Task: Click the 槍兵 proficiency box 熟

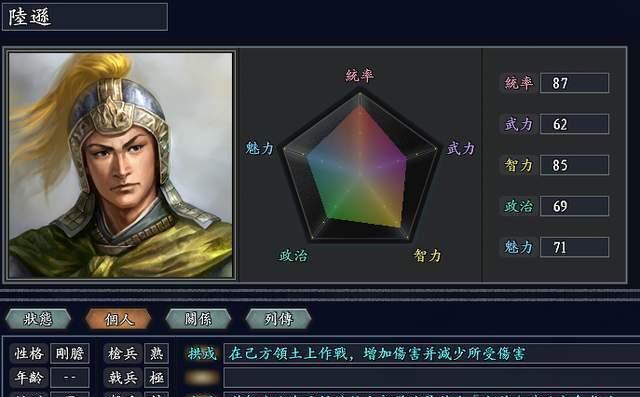Action: (156, 353)
